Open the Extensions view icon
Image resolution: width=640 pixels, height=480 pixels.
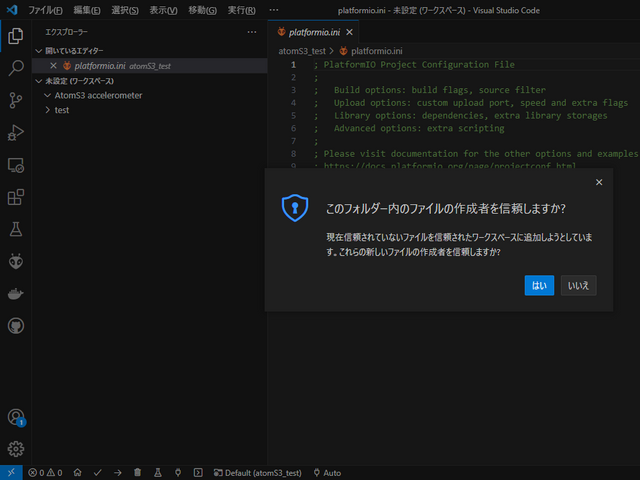click(16, 197)
